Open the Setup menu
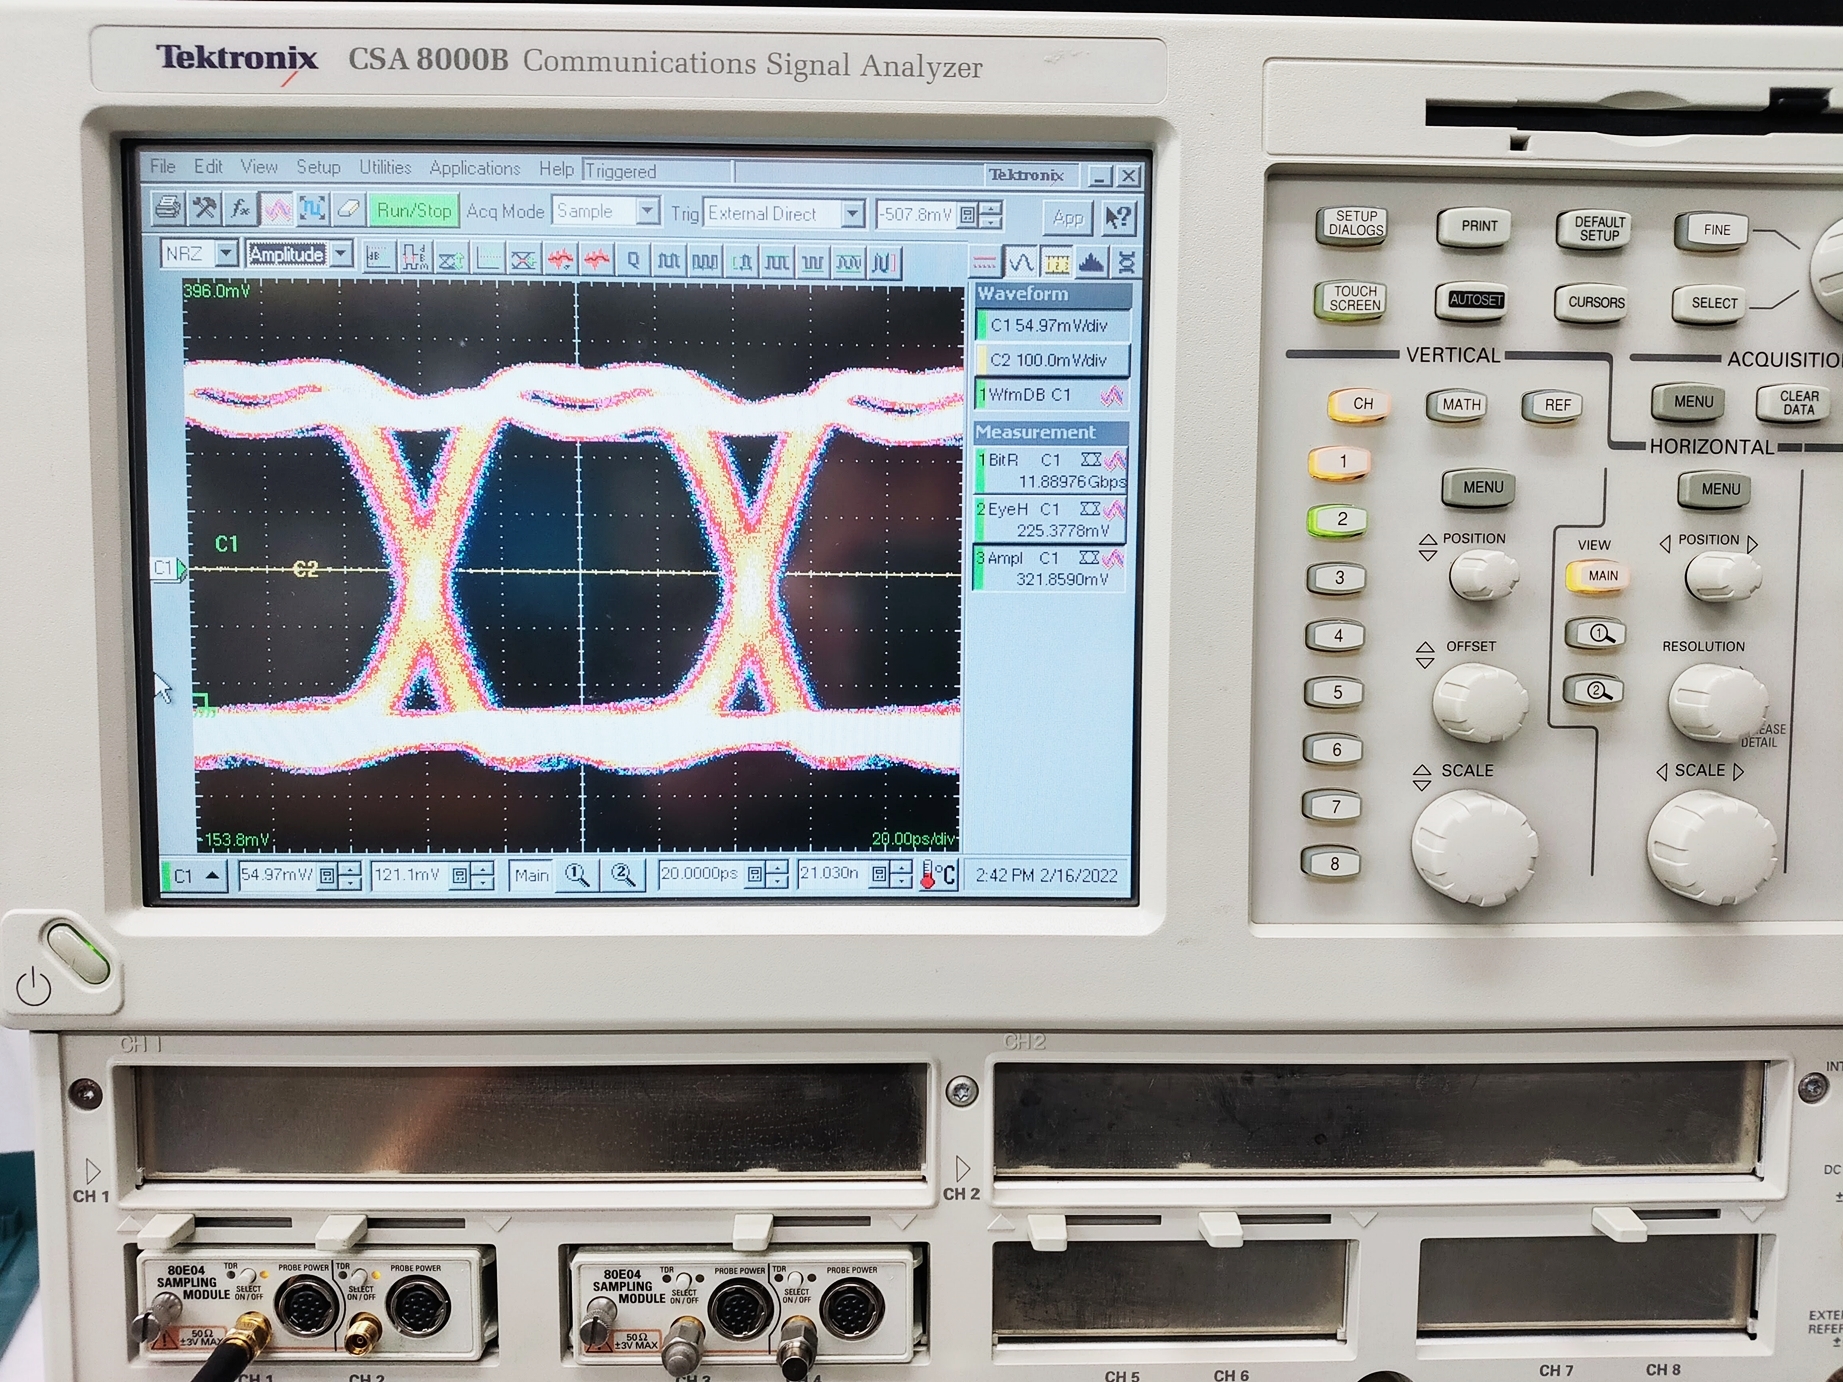This screenshot has width=1843, height=1382. pyautogui.click(x=318, y=167)
